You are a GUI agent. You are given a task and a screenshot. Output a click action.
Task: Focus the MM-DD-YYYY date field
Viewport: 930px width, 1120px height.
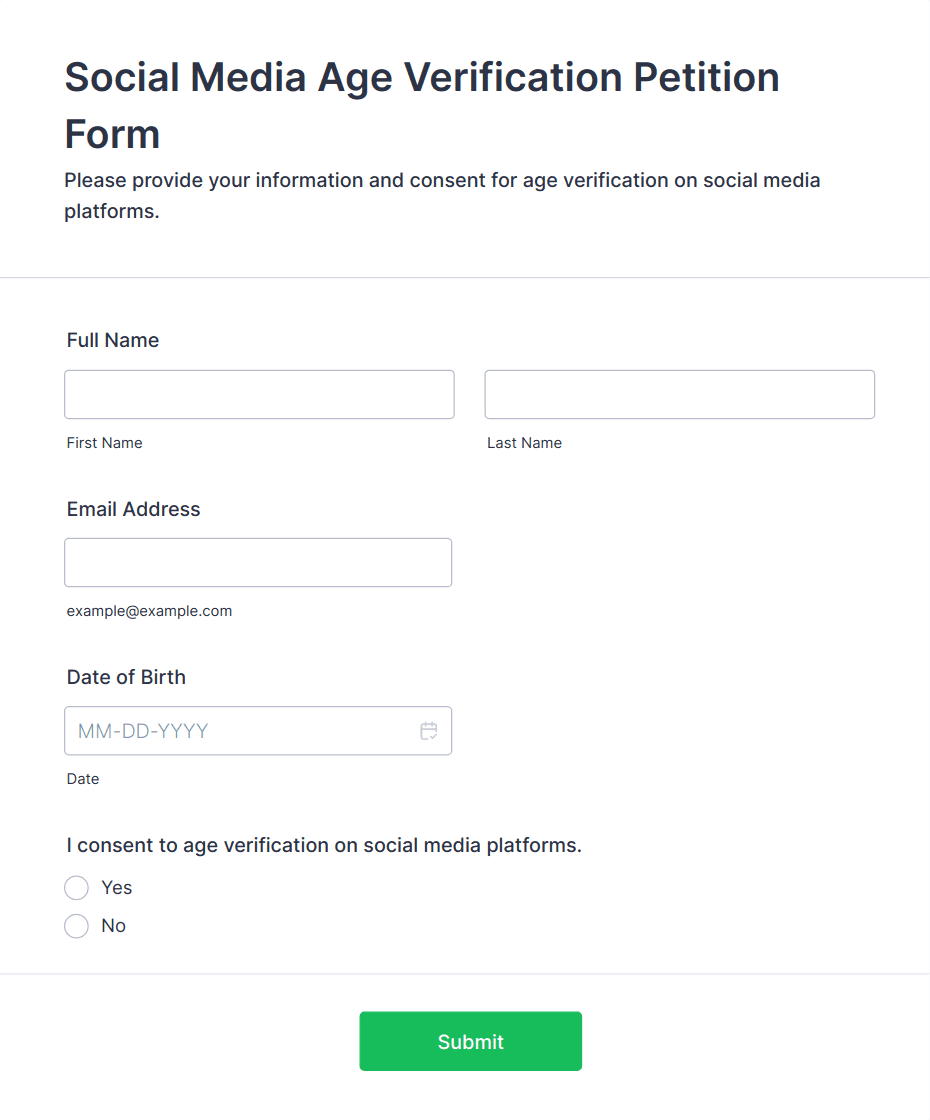tap(240, 731)
